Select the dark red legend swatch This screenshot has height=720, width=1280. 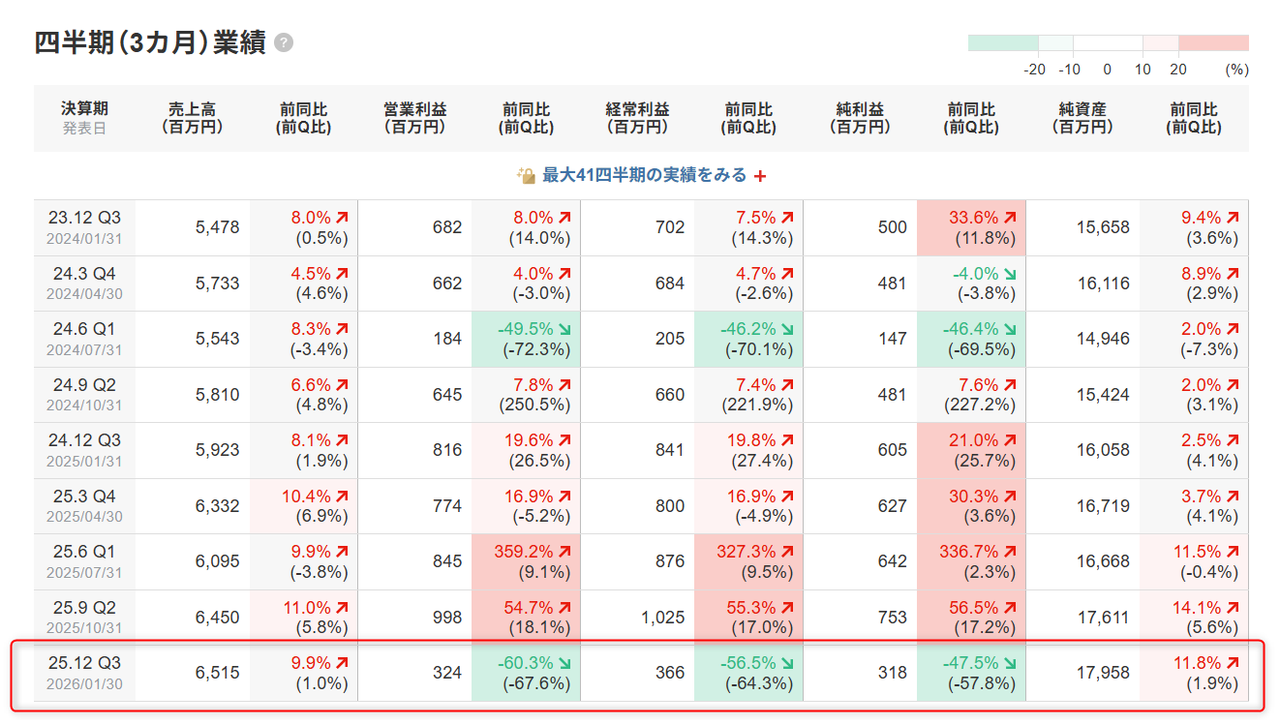point(1213,43)
